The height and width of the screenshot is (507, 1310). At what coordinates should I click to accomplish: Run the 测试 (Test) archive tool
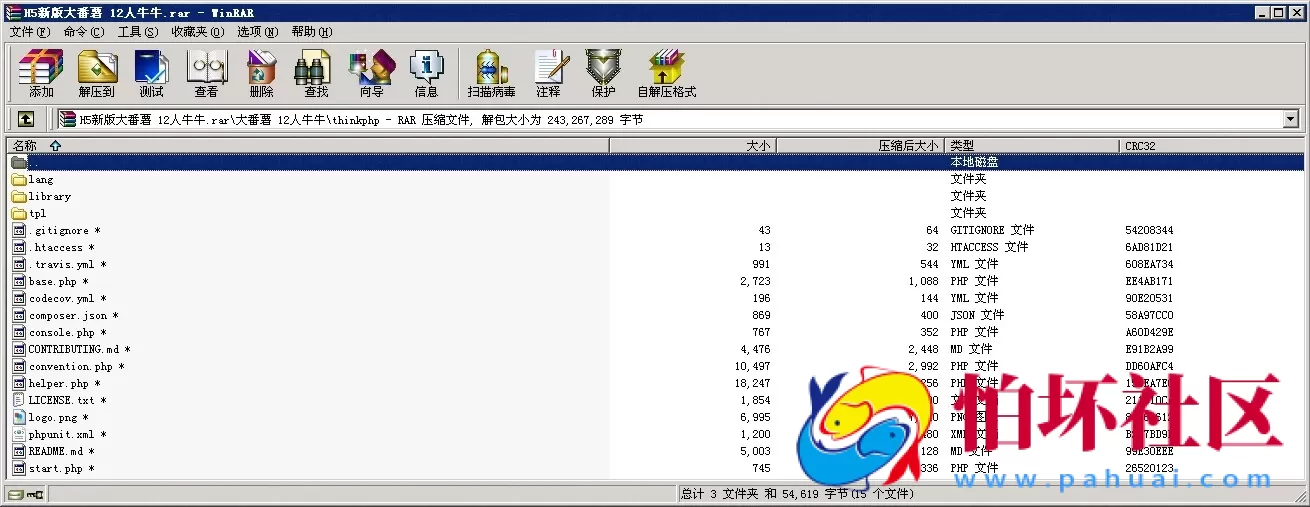[151, 74]
